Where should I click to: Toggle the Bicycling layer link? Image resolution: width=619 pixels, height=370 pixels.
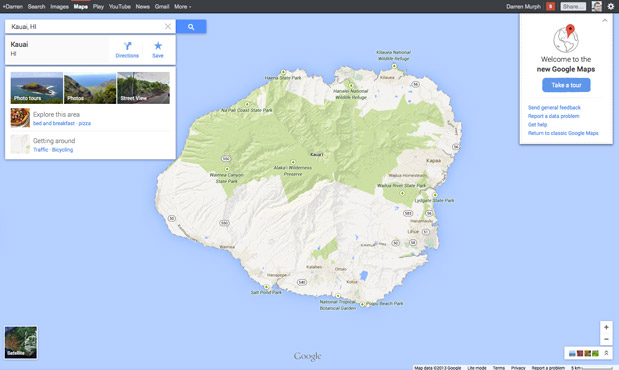[62, 150]
